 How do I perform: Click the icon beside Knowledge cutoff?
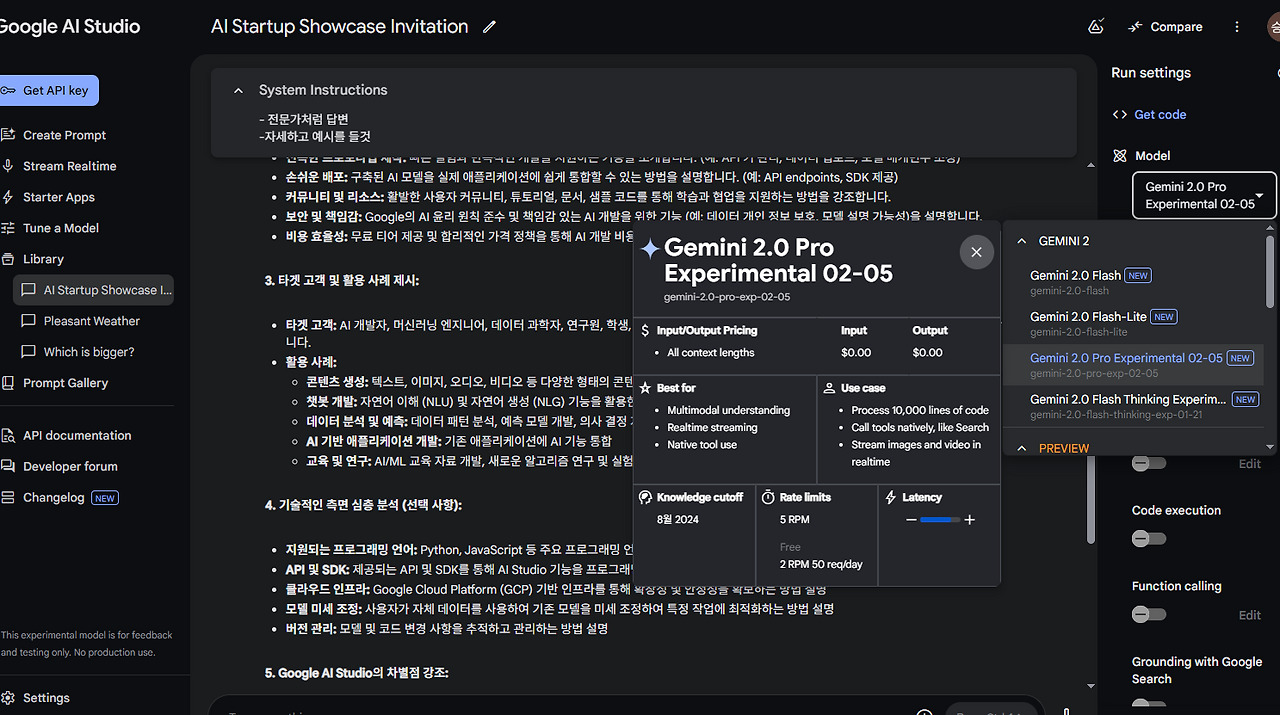pos(646,497)
